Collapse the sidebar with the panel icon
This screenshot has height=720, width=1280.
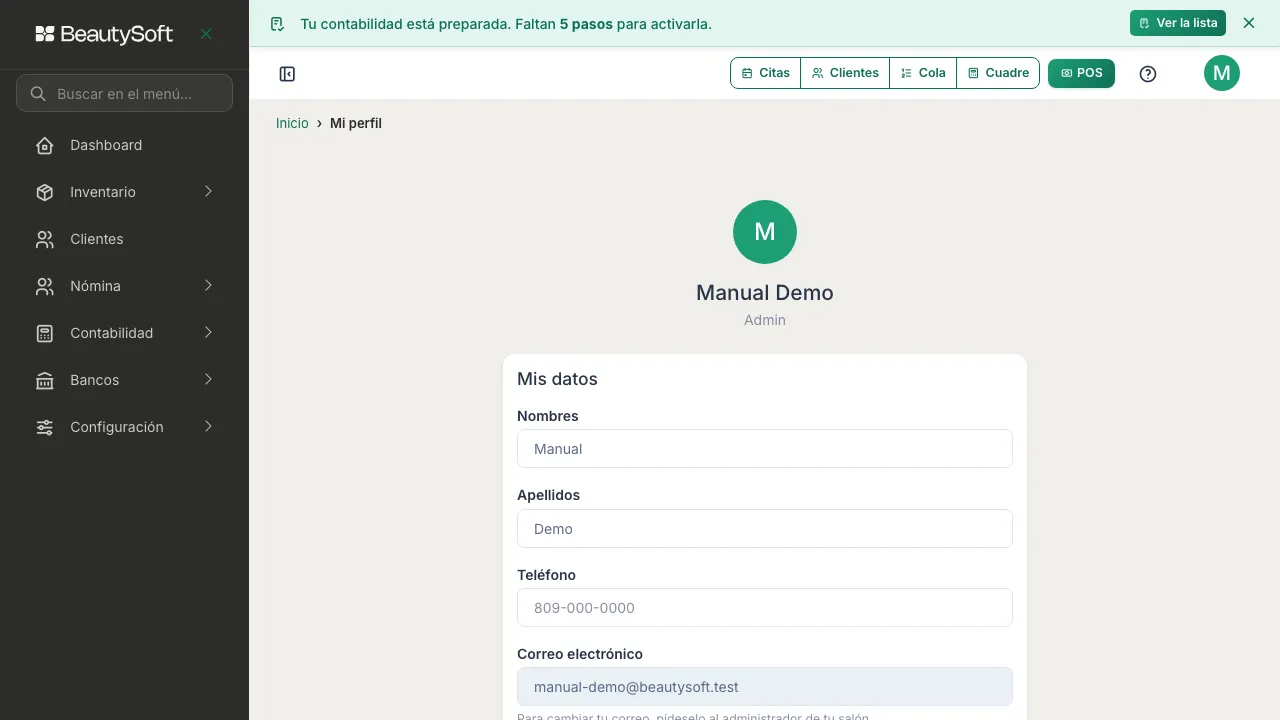click(287, 73)
